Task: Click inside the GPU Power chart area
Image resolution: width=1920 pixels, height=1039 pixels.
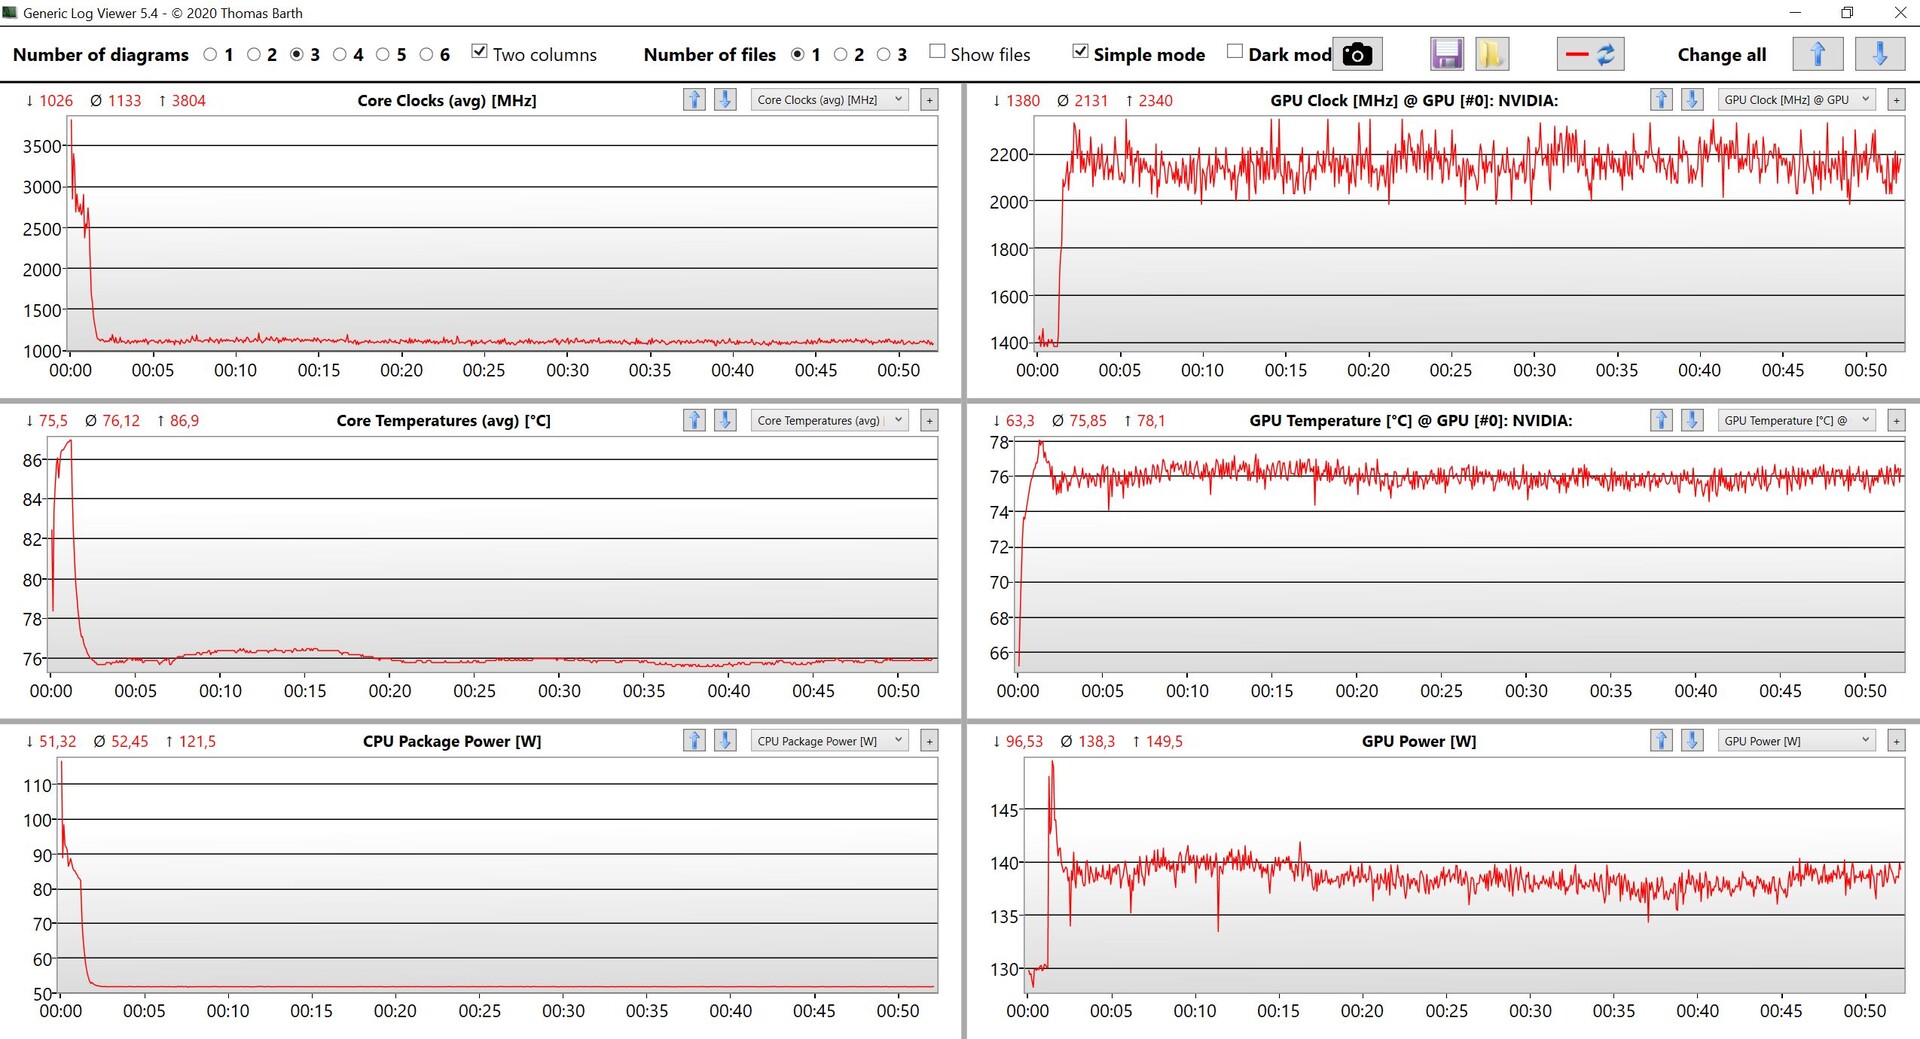Action: coord(1464,875)
